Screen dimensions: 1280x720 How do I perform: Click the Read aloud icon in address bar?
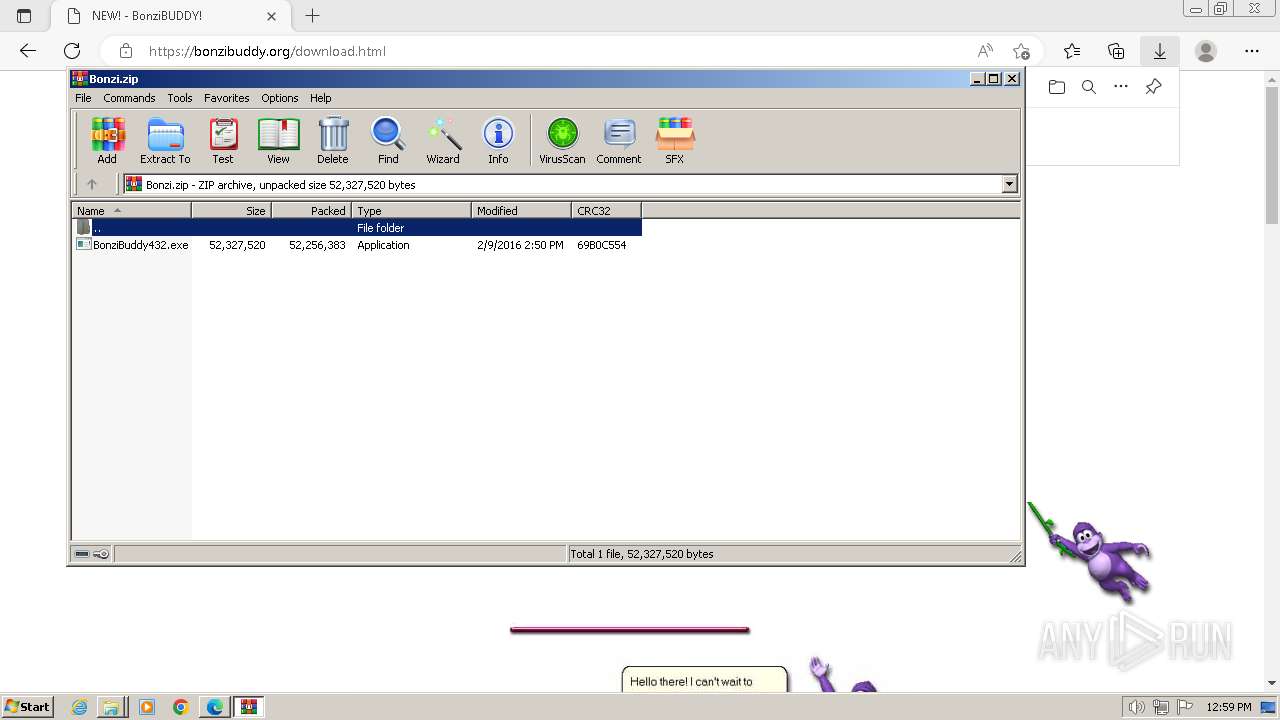click(x=985, y=51)
